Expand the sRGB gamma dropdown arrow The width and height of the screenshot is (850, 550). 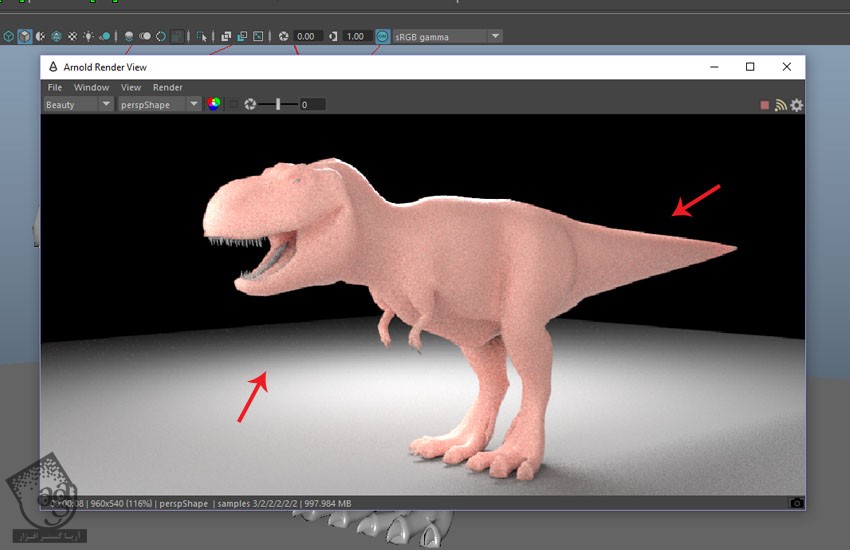pos(495,36)
